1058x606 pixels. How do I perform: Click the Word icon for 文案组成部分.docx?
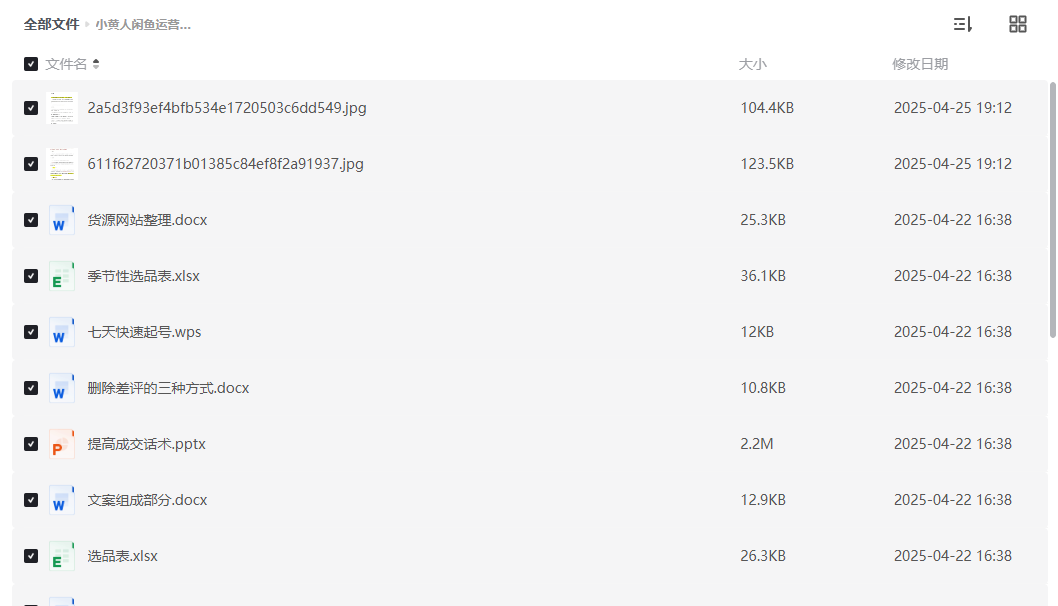(x=61, y=500)
